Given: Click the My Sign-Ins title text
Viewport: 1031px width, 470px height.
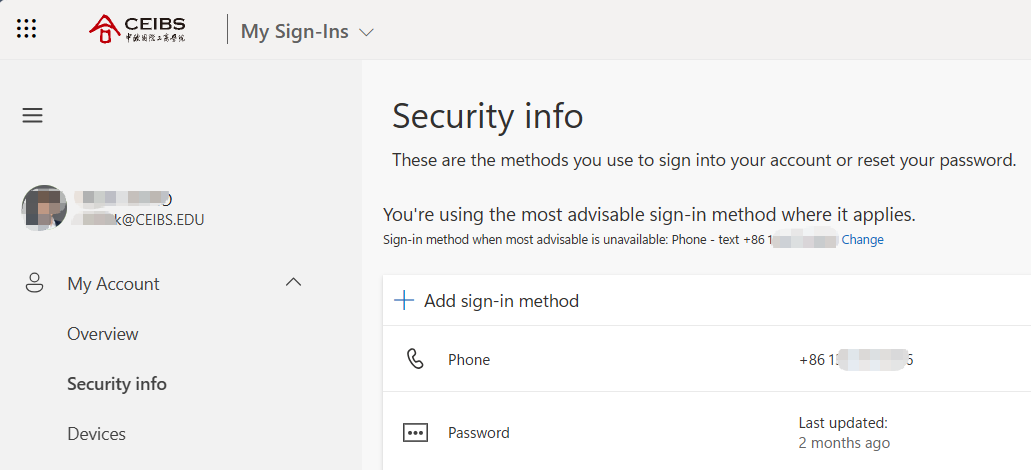Looking at the screenshot, I should [x=295, y=32].
